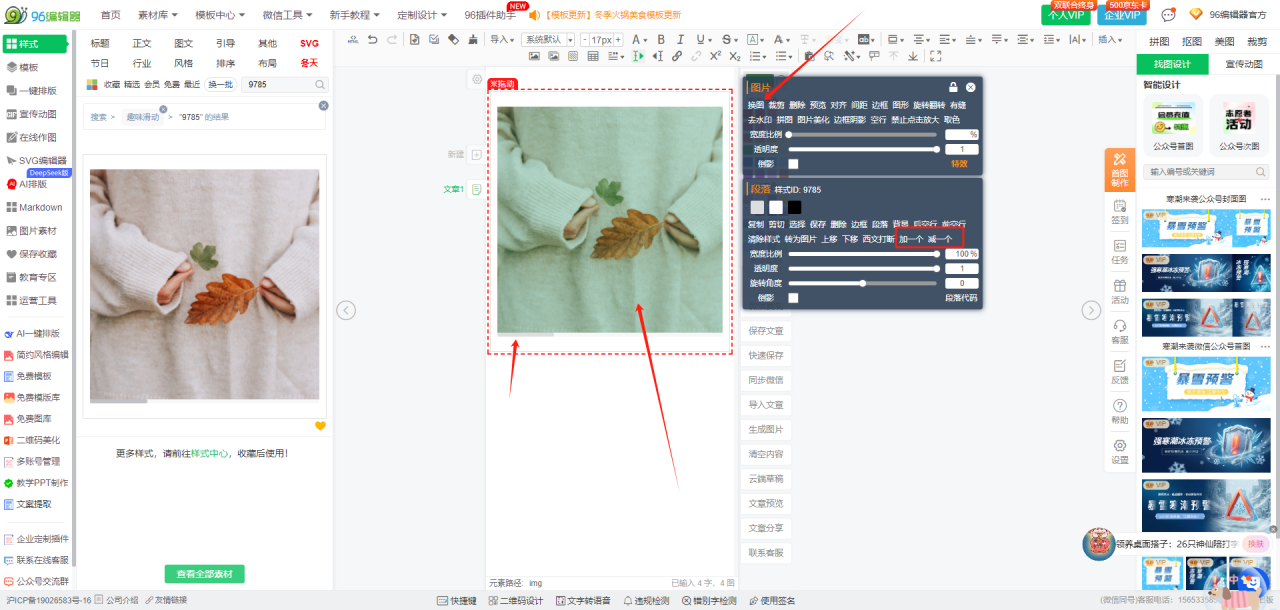Screen dimensions: 1280x610
Task: Click the search magnifier beside 9785
Action: click(x=320, y=85)
